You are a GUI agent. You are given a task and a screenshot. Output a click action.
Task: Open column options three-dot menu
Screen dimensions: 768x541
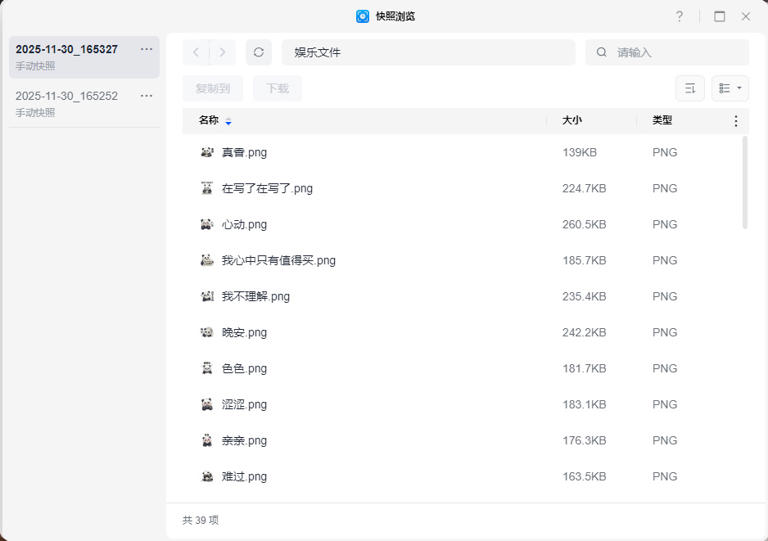click(x=736, y=121)
